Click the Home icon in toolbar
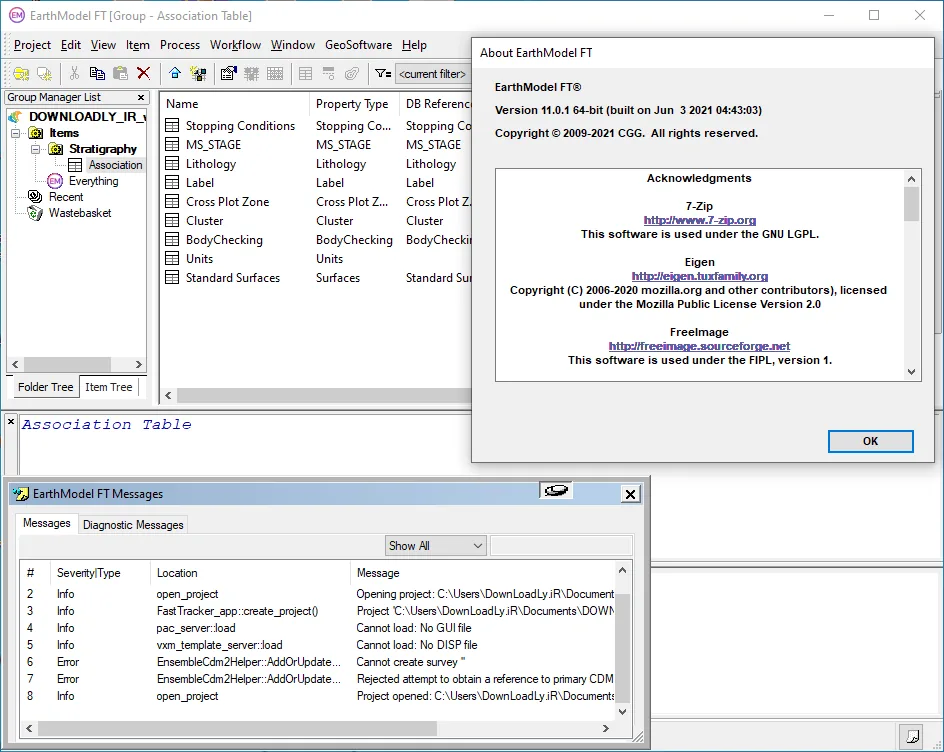This screenshot has width=944, height=752. click(175, 73)
